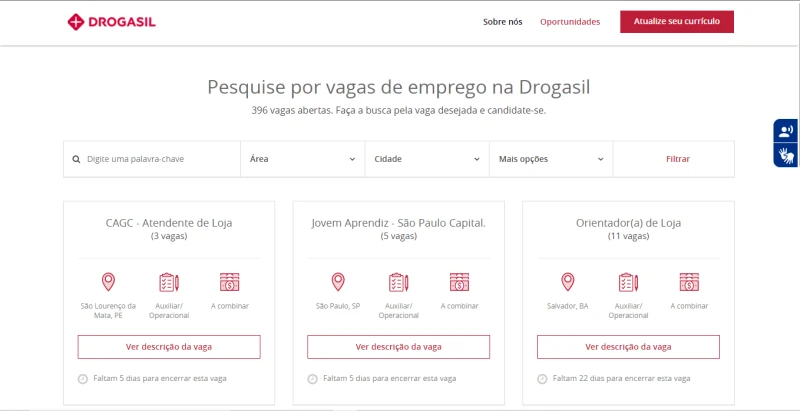Click the São Lourenço da Mata, PE location text
Image resolution: width=800 pixels, height=411 pixels.
pos(108,311)
